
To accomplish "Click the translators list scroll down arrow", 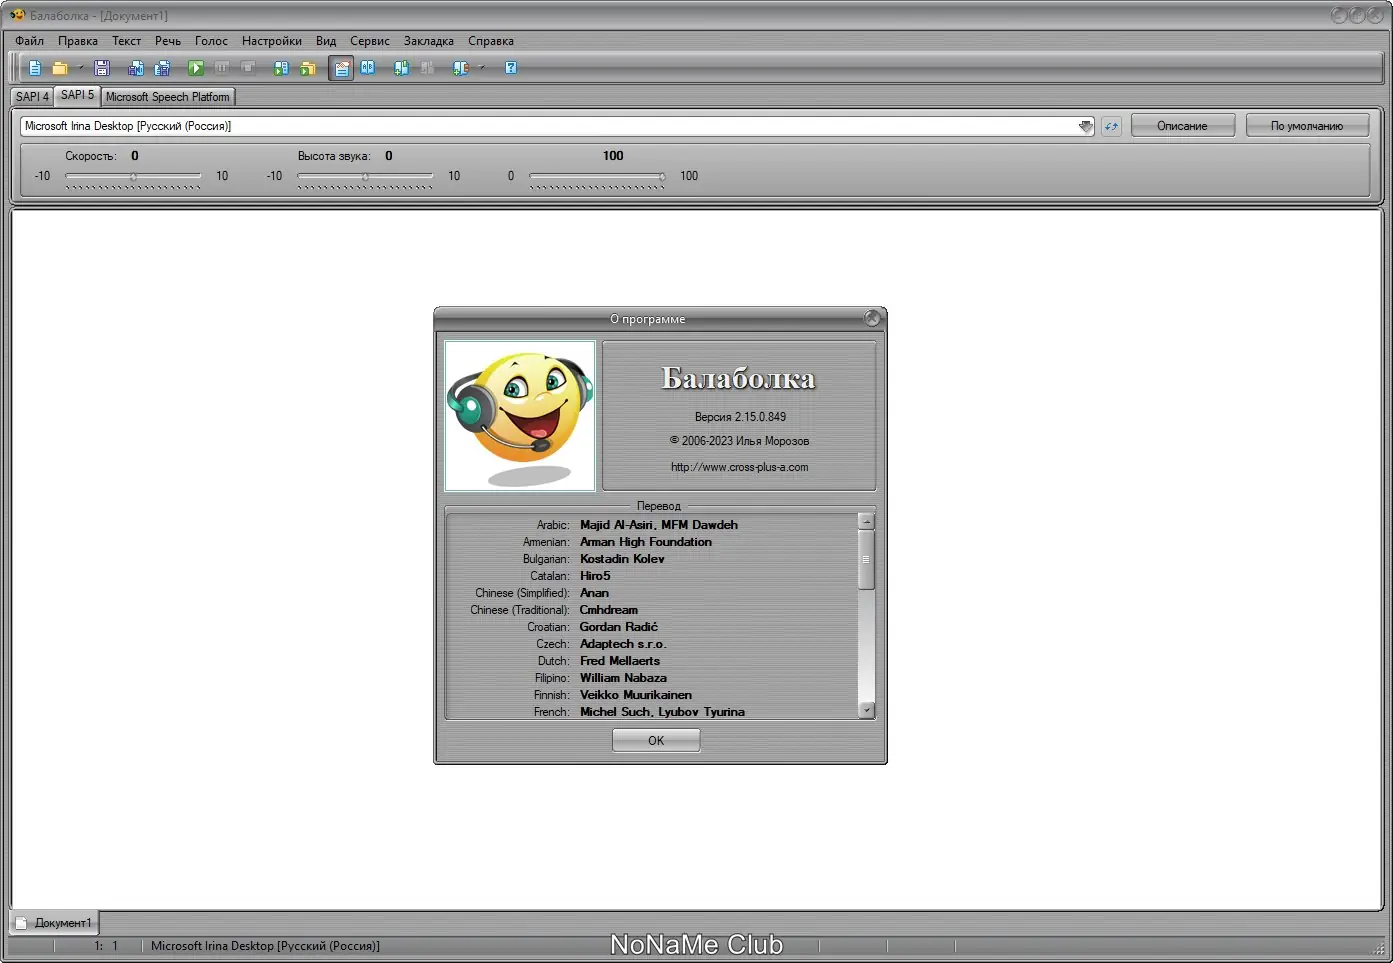I will (866, 710).
